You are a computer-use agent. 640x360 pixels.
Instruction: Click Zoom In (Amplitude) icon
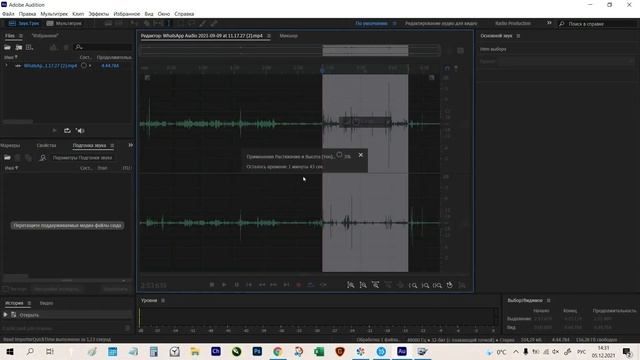[x=351, y=285]
